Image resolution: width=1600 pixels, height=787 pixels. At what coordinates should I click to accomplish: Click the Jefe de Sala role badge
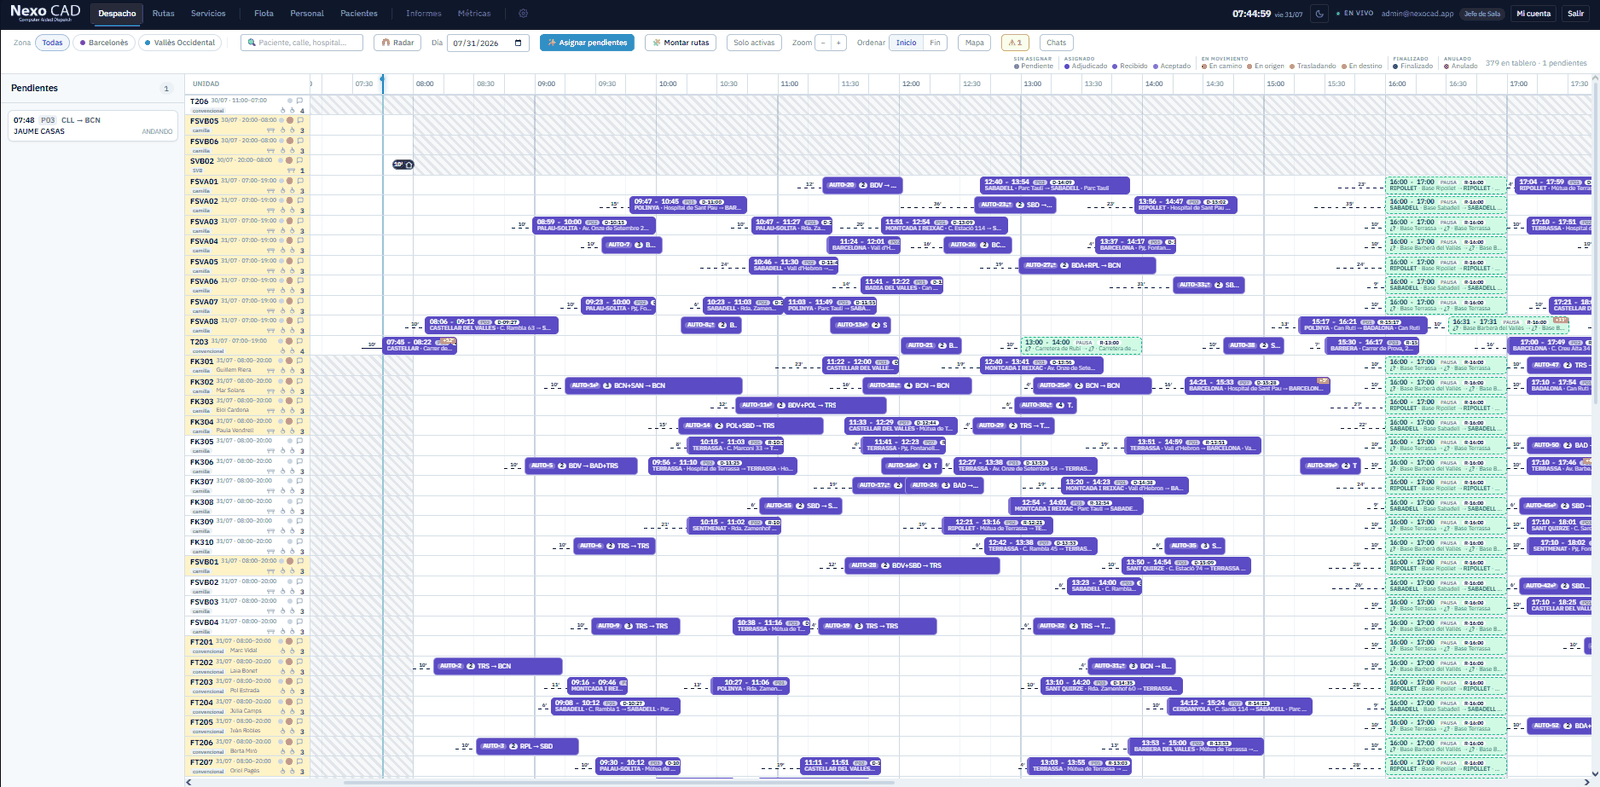pos(1483,14)
